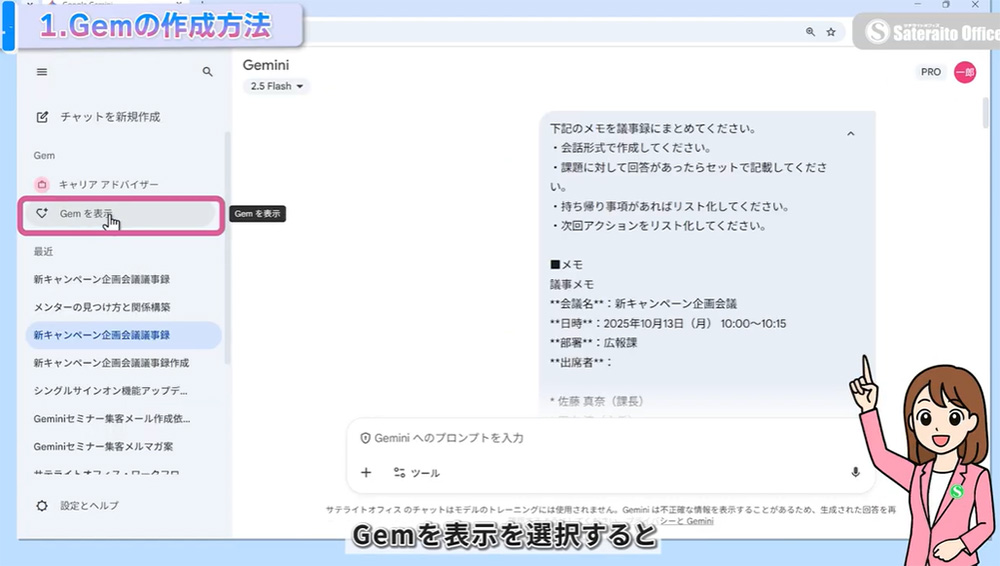
Task: Click the Gem を表示 entry
Action: pos(120,214)
